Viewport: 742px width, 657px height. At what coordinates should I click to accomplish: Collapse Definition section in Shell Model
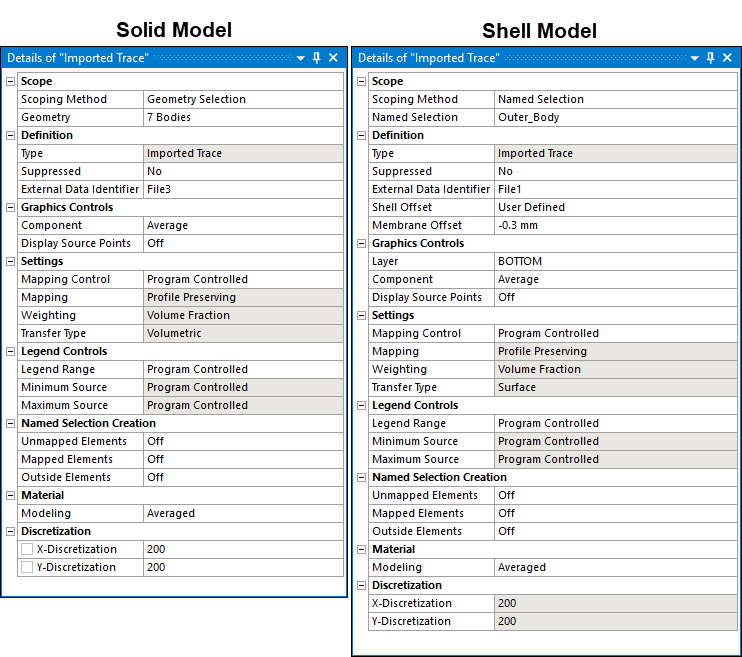362,135
